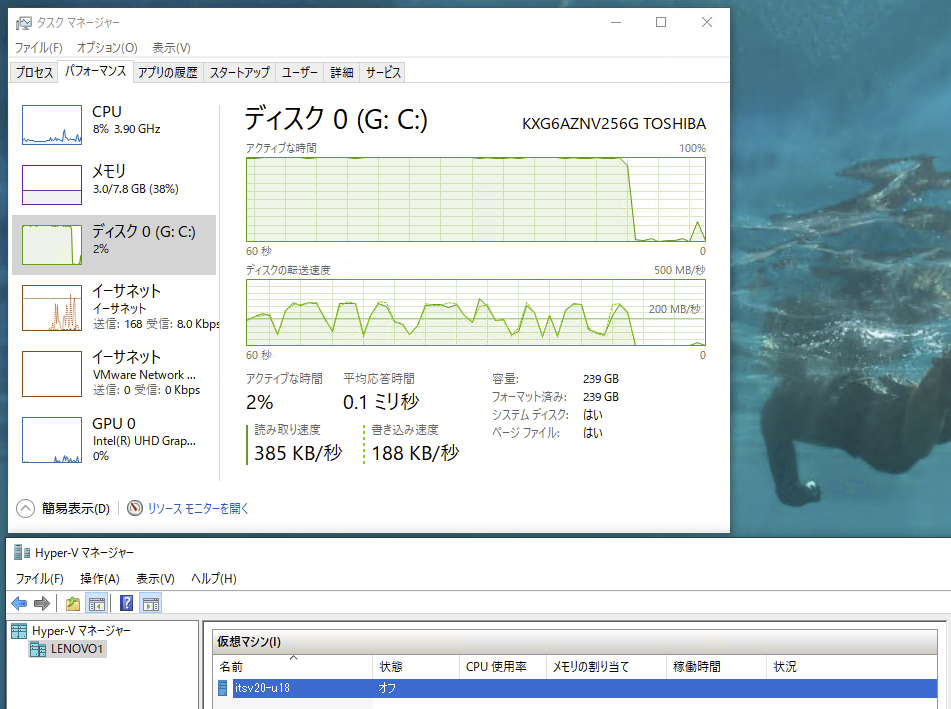Click the Resource Monitor icon
951x709 pixels.
coord(135,508)
